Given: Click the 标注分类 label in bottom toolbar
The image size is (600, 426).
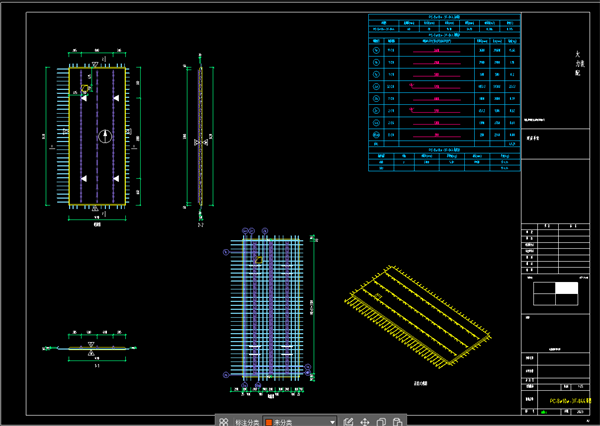Looking at the screenshot, I should click(x=247, y=422).
